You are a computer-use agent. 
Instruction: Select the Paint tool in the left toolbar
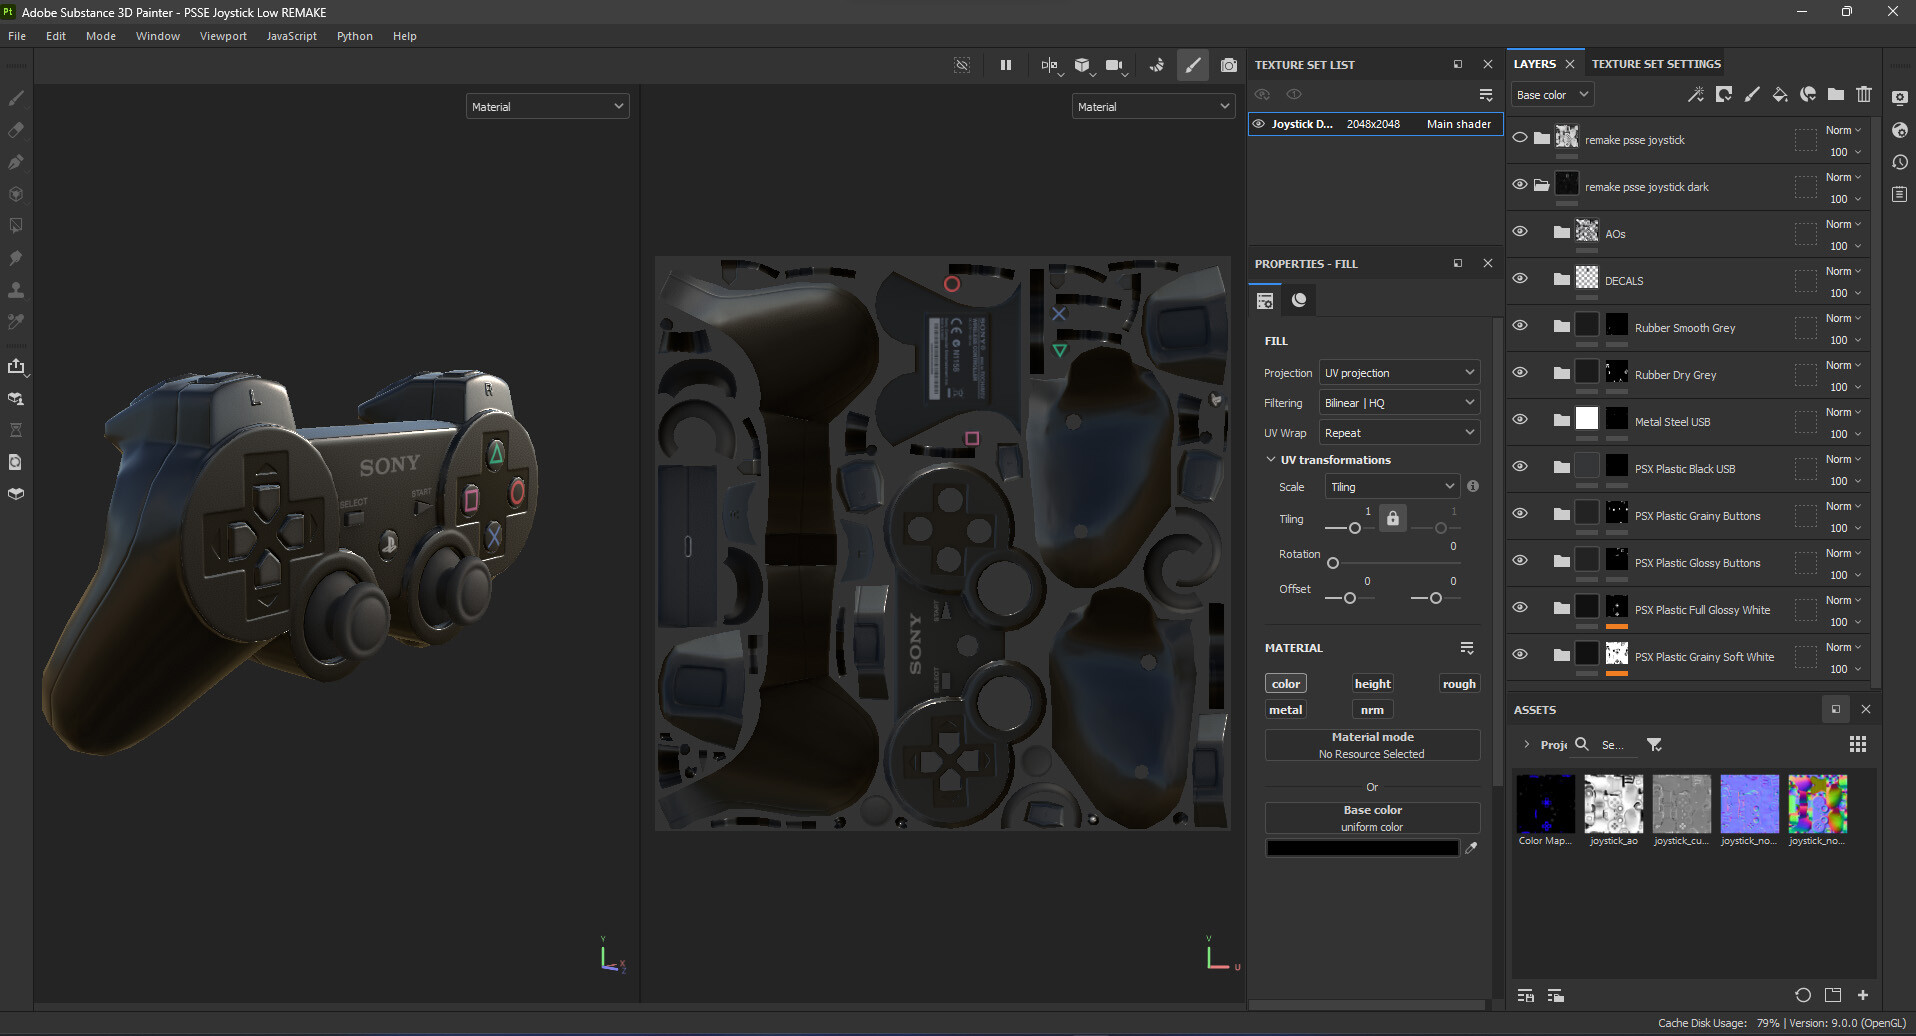pos(15,97)
